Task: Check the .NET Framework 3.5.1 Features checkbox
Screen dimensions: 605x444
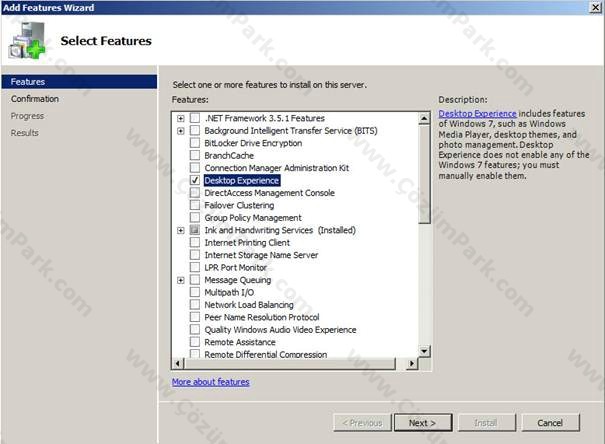Action: pos(195,118)
